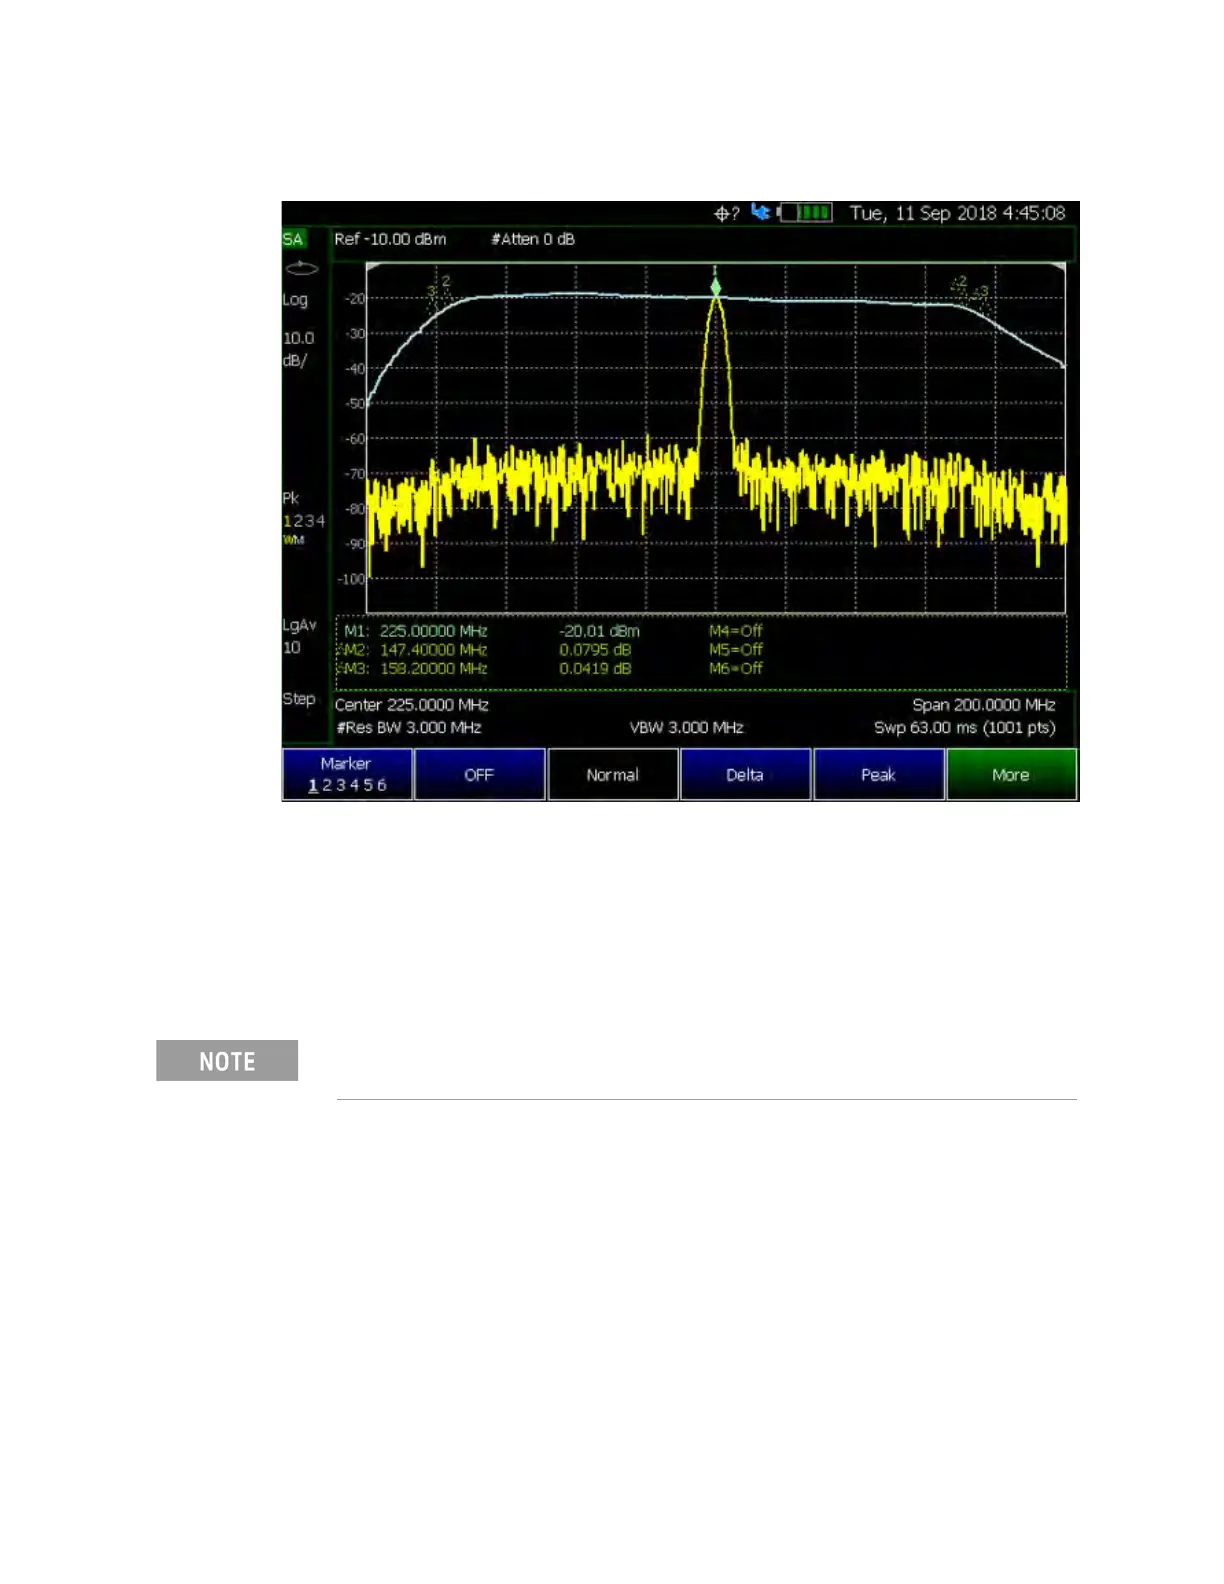
Task: Click the VBW 3.000 MHz readout
Action: 686,727
